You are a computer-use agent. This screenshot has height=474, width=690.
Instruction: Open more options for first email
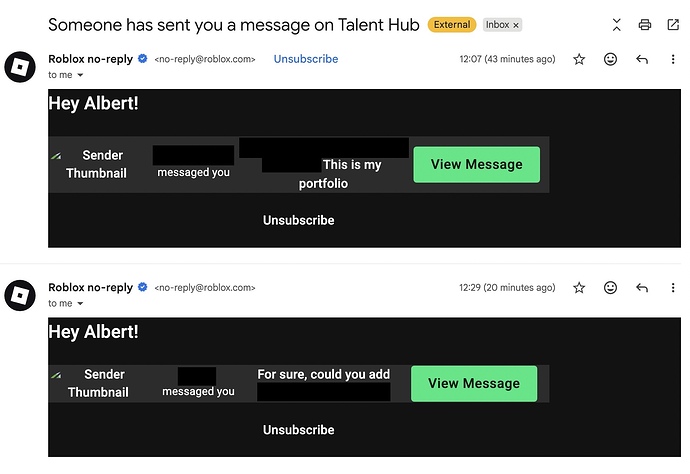click(x=672, y=60)
